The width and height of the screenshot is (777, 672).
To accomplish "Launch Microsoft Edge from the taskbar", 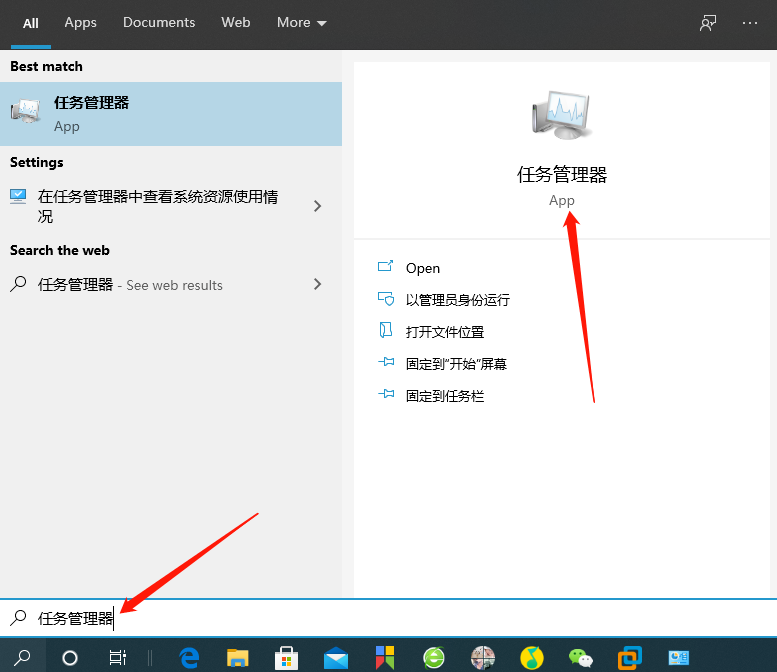I will (x=189, y=657).
